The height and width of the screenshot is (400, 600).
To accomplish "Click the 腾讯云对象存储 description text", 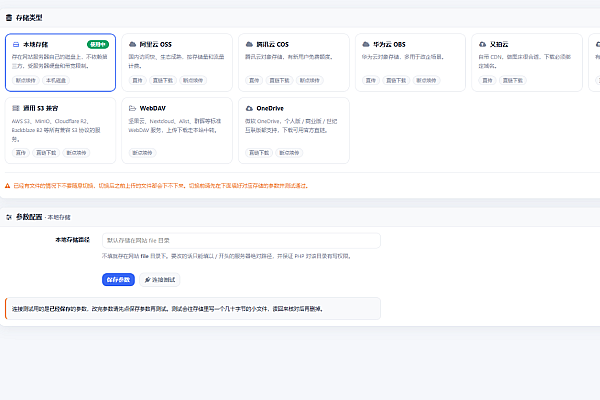I will pos(289,57).
